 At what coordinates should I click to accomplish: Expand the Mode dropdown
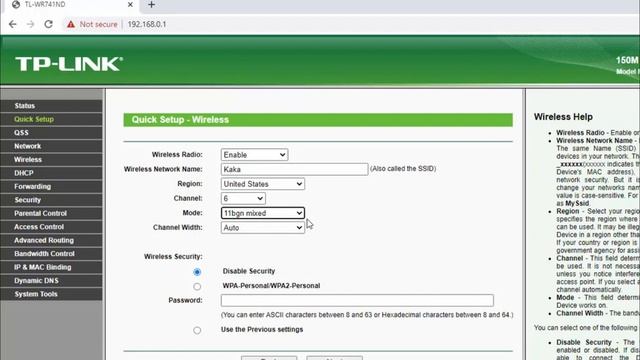(262, 213)
